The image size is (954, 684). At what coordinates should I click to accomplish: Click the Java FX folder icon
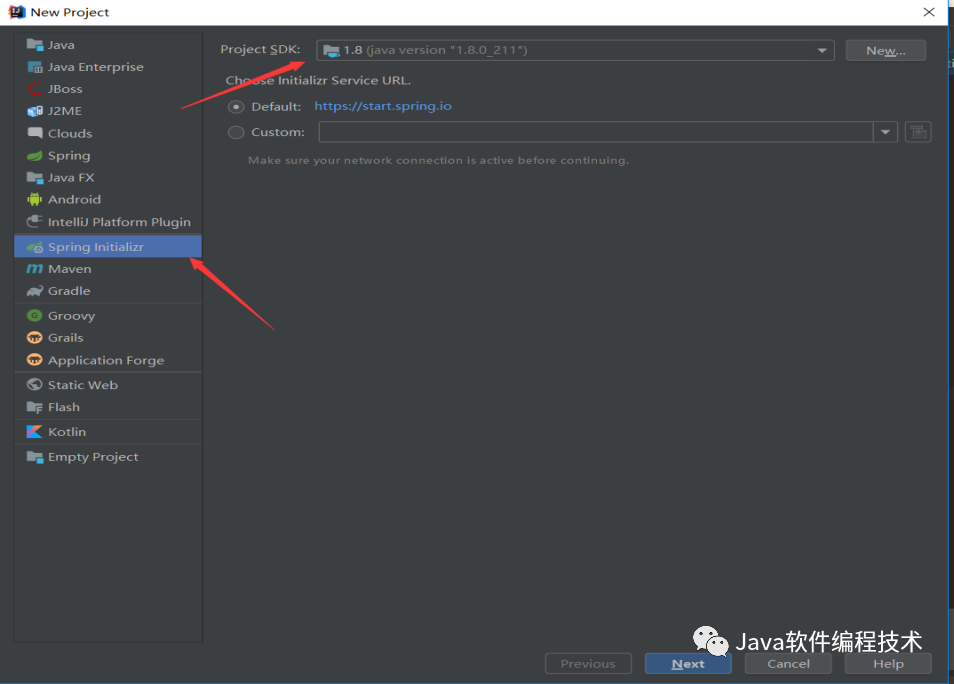coord(35,178)
